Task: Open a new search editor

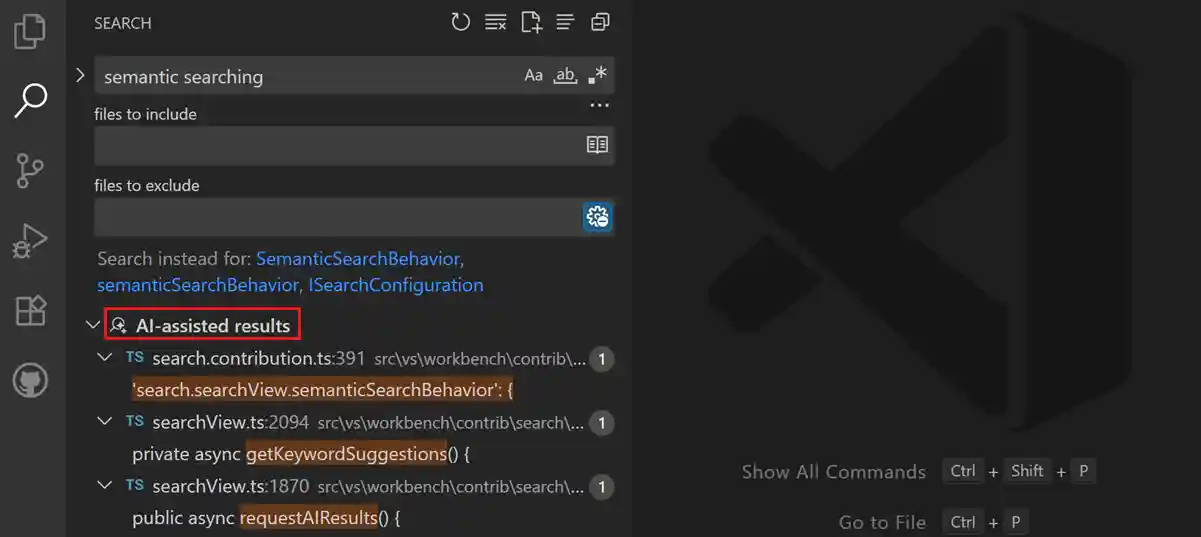Action: [x=530, y=22]
